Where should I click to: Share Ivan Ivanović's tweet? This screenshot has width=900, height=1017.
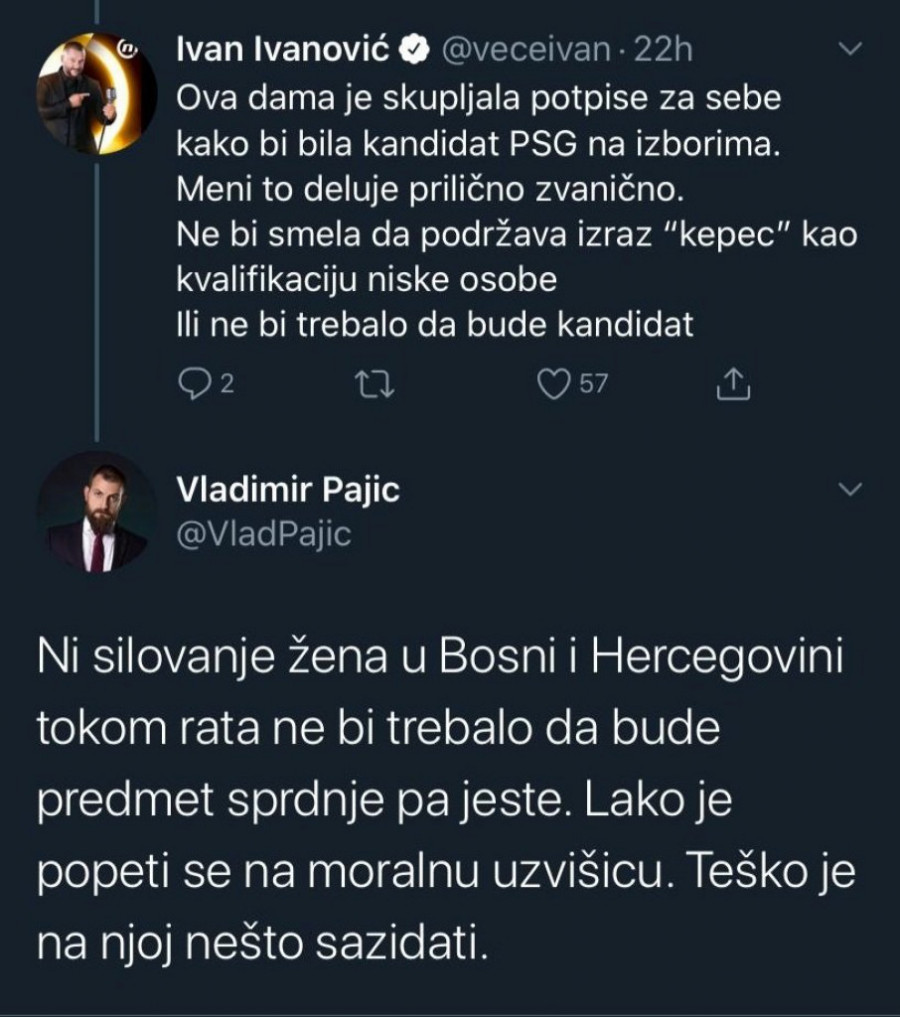[x=734, y=385]
